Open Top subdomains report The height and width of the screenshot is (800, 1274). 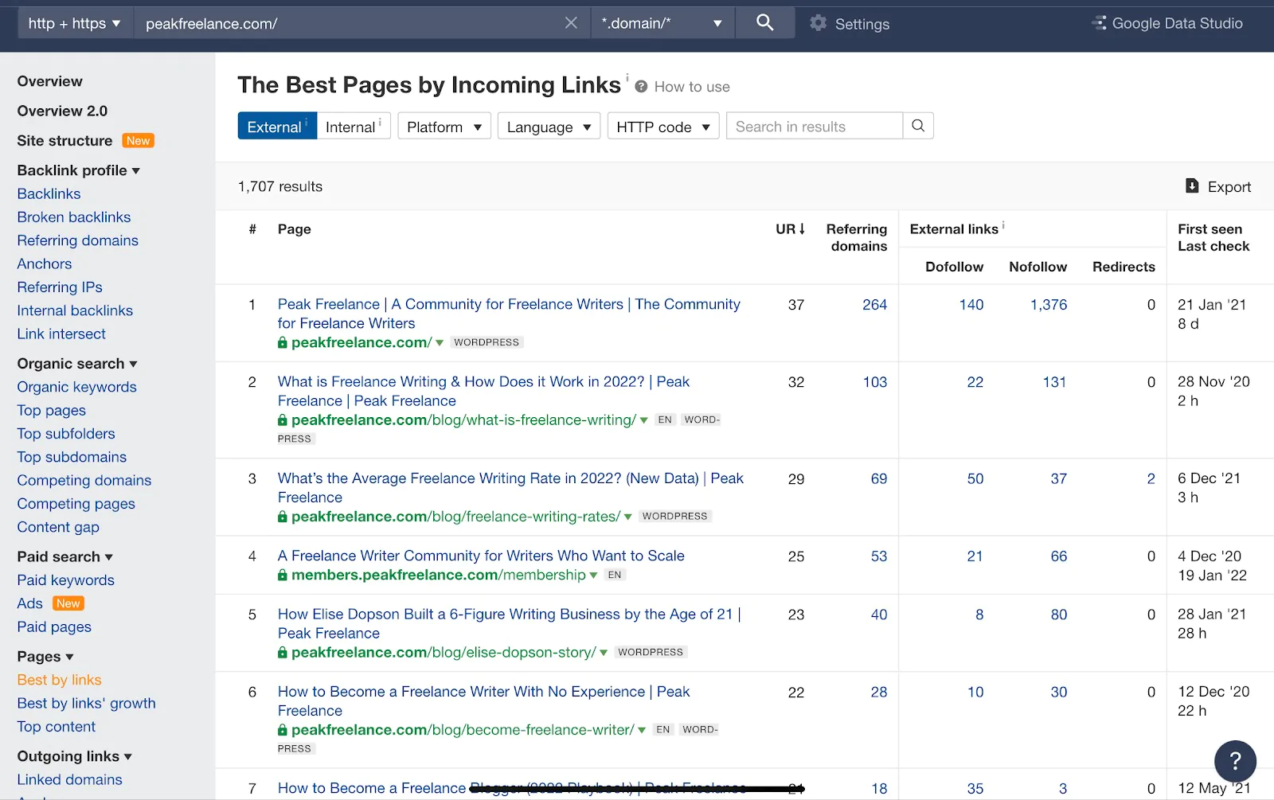point(72,457)
